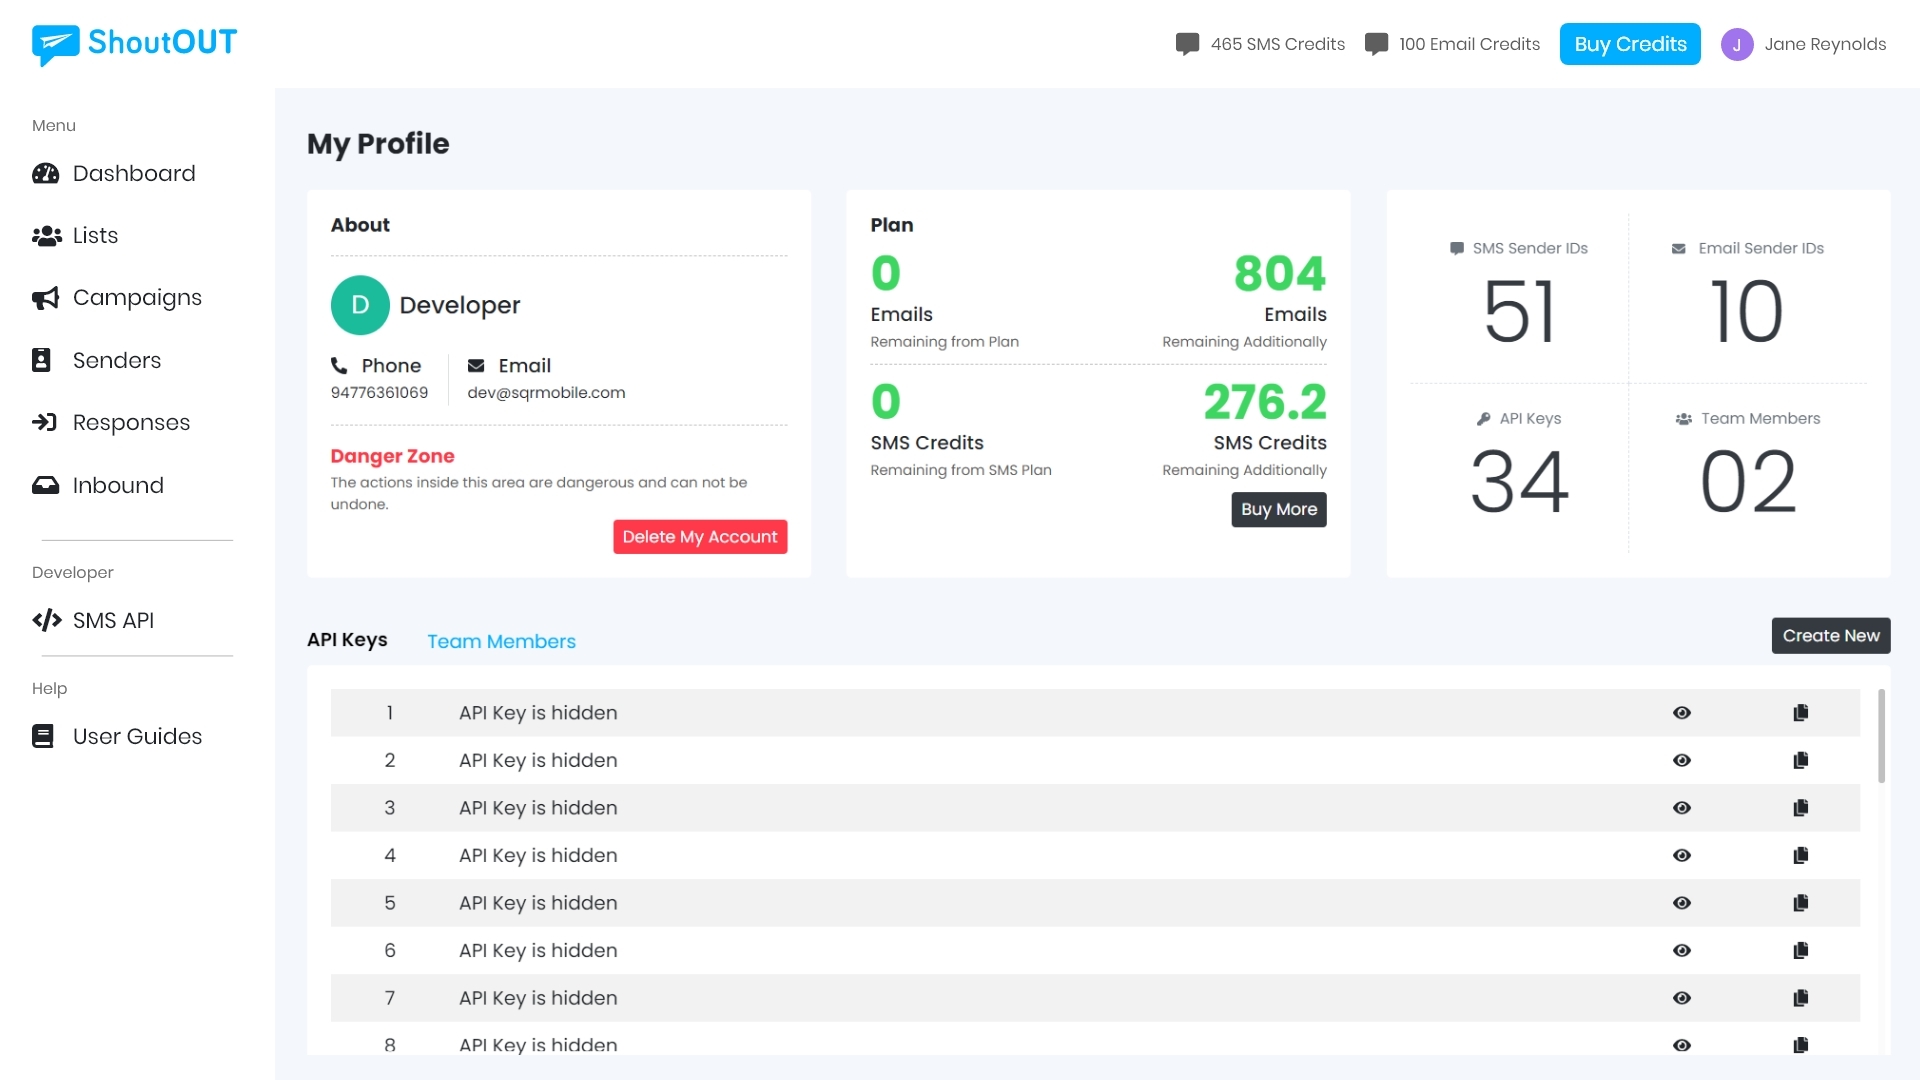1920x1080 pixels.
Task: Click the ShoutOUT logo
Action: [x=134, y=43]
